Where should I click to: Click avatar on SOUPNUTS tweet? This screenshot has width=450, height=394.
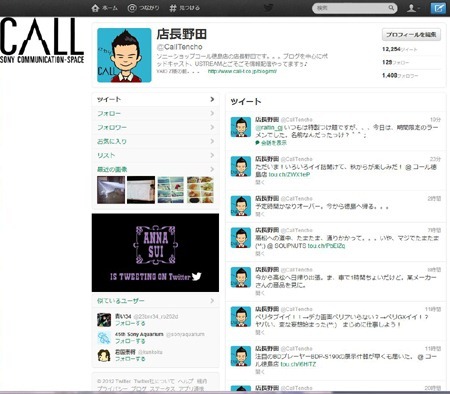pyautogui.click(x=241, y=238)
